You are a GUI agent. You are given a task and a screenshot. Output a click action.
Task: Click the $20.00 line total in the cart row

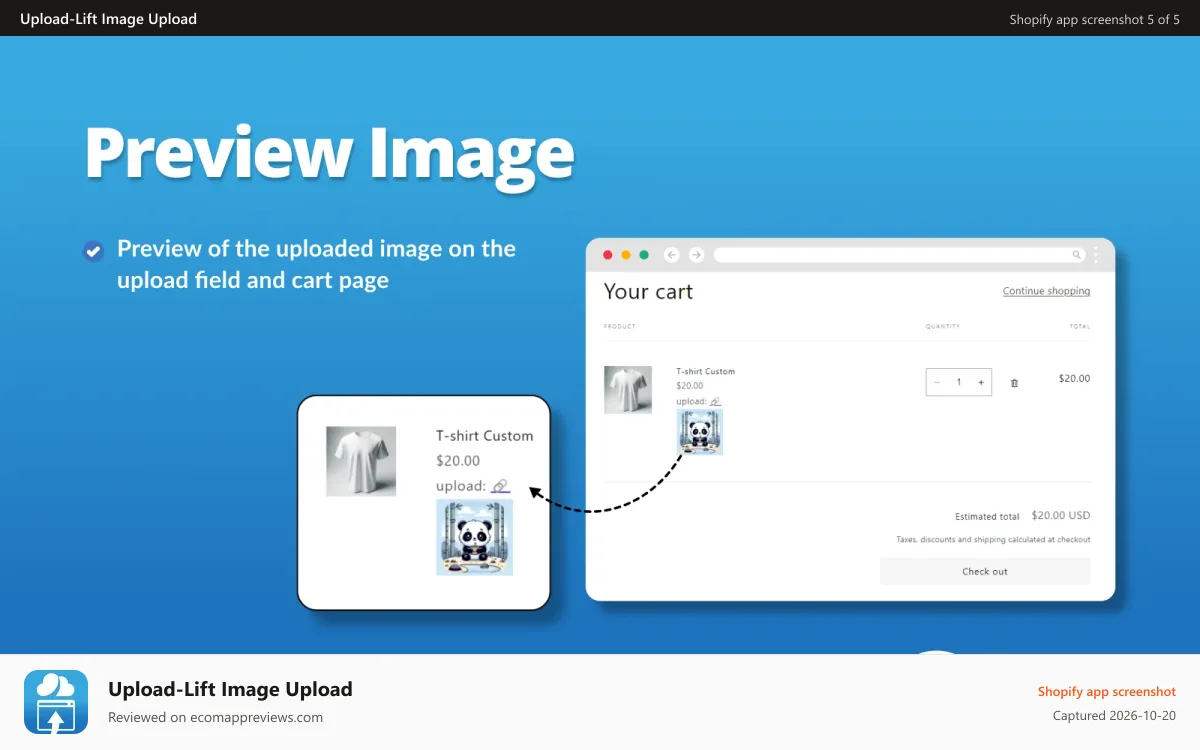(x=1074, y=379)
